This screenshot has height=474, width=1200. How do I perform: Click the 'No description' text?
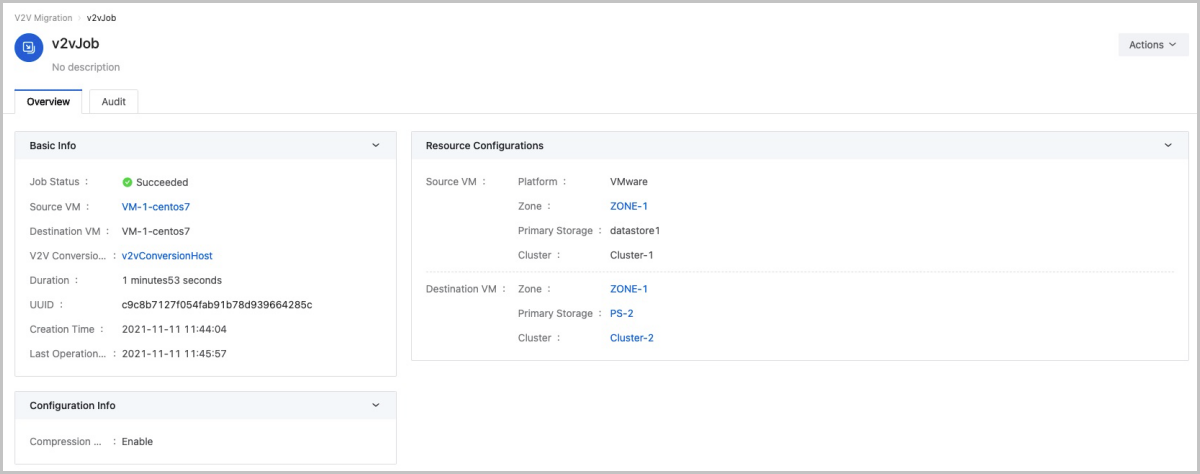point(86,67)
